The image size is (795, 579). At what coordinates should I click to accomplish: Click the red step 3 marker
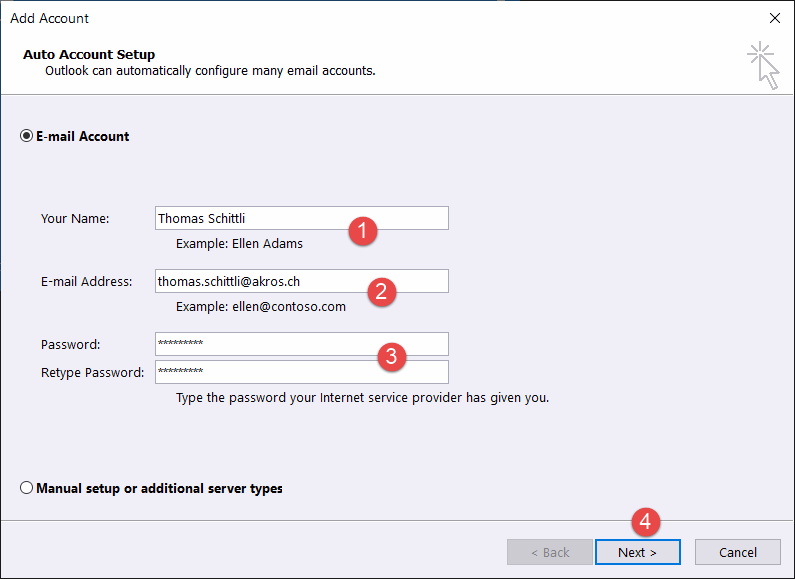393,355
